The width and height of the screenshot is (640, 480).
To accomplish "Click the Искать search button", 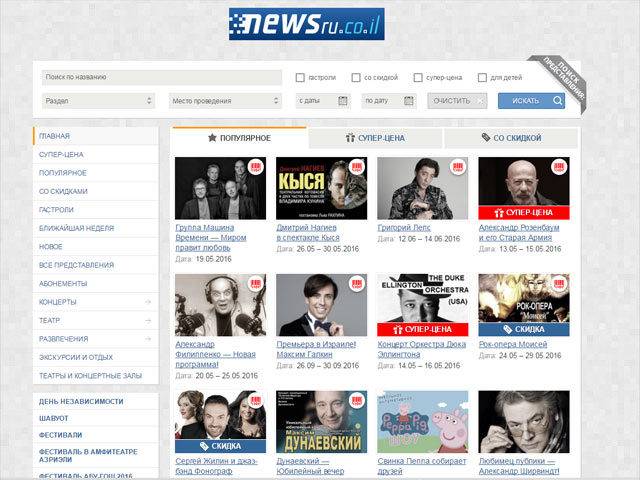I will [x=531, y=101].
